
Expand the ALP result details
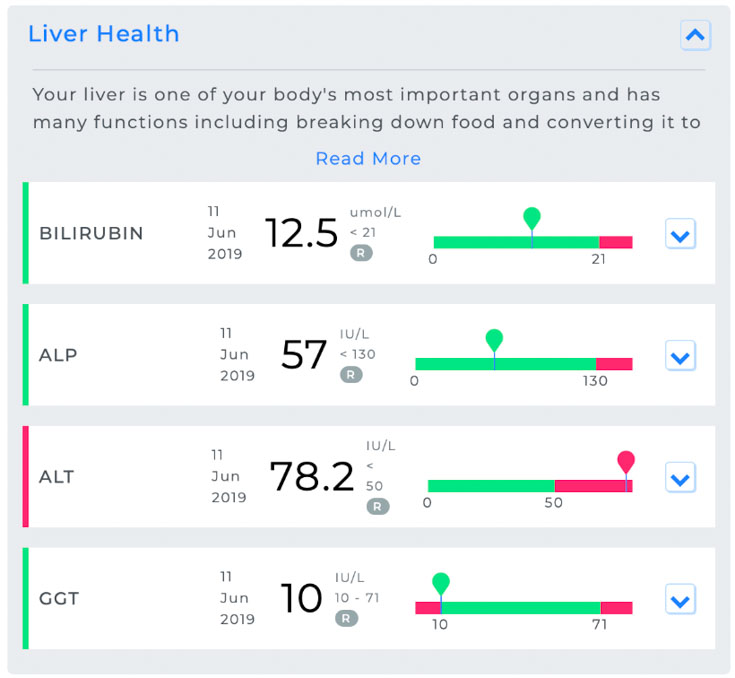(x=680, y=357)
